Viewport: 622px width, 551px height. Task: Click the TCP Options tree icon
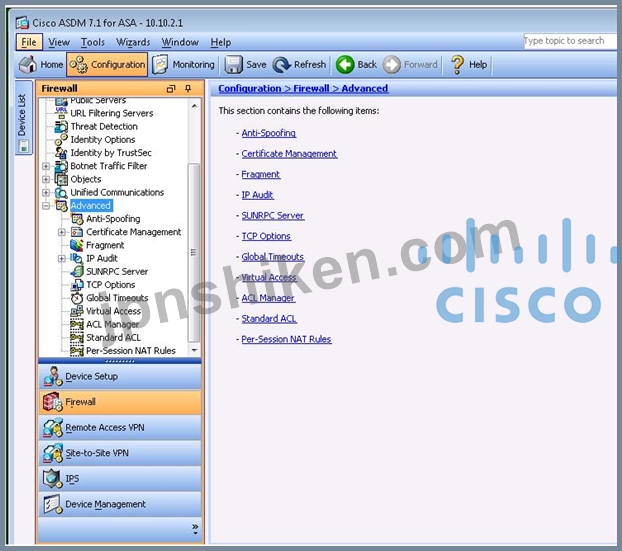click(77, 285)
